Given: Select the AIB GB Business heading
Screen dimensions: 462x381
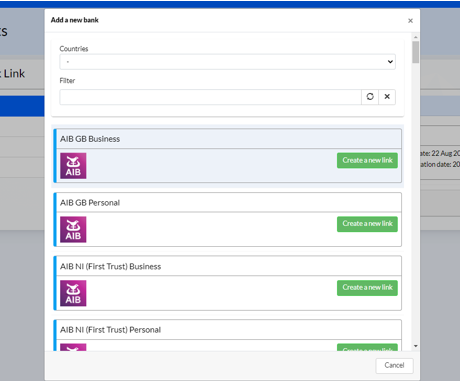Looking at the screenshot, I should click(x=90, y=139).
